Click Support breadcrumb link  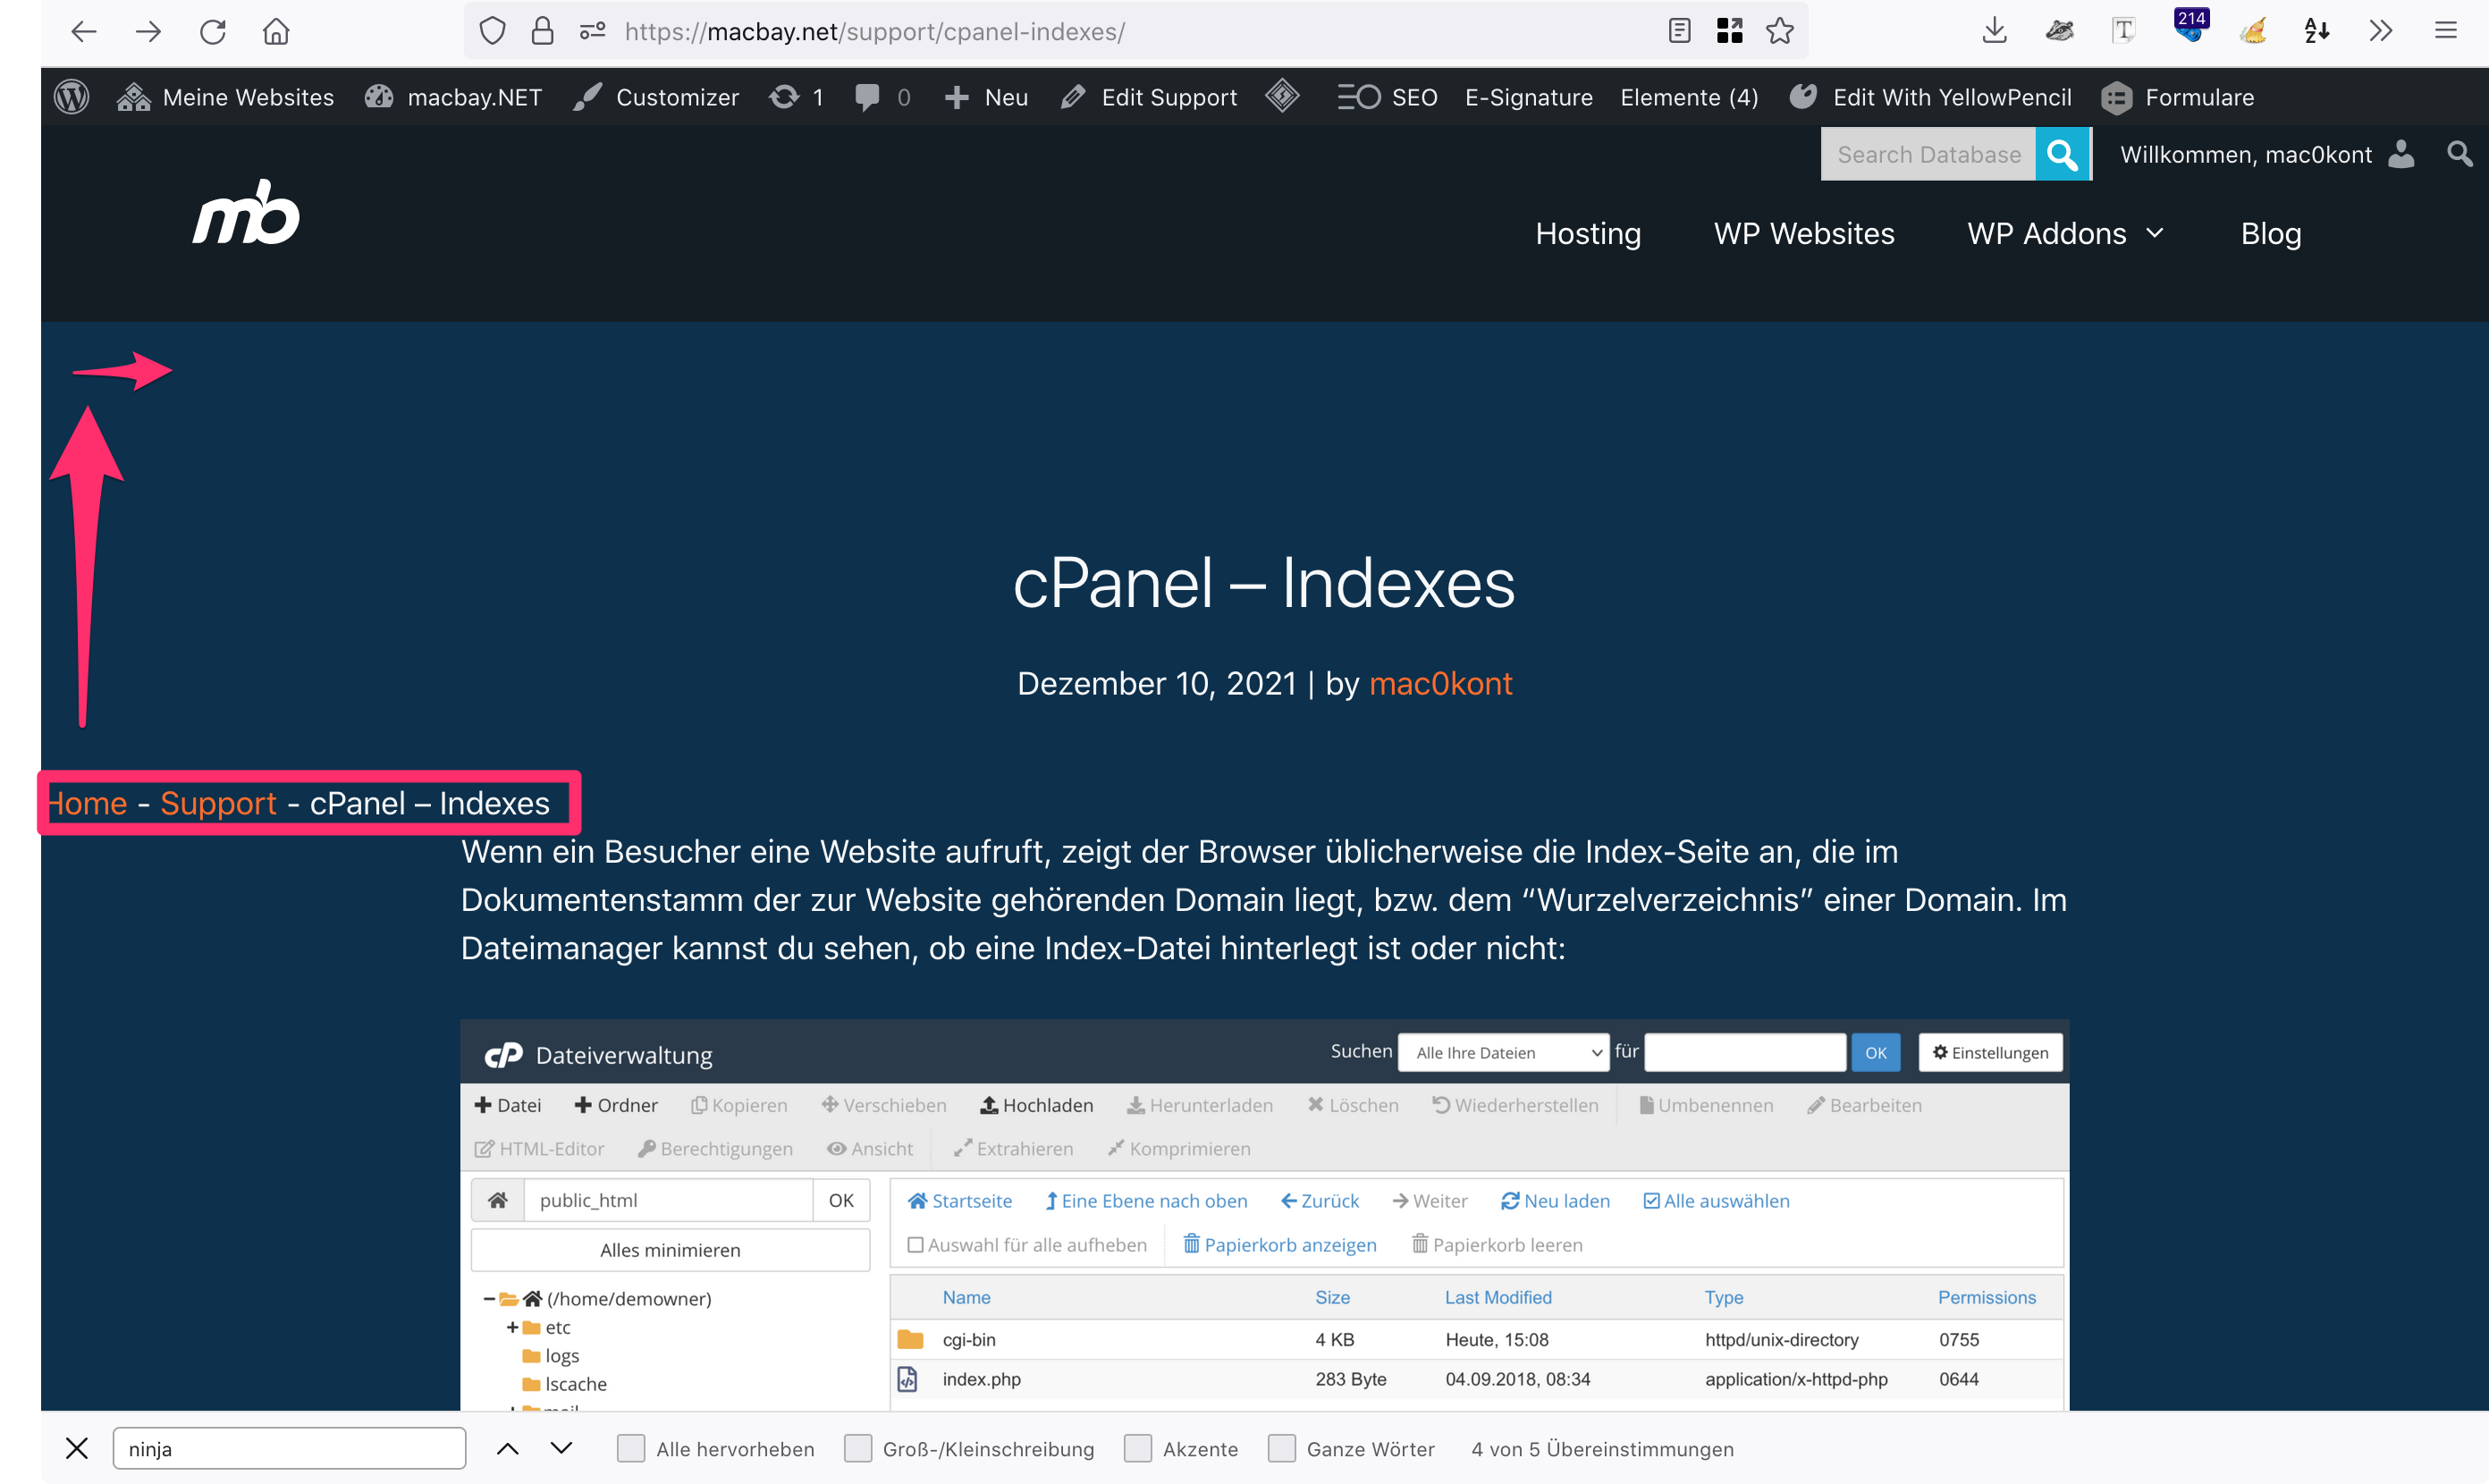tap(218, 803)
